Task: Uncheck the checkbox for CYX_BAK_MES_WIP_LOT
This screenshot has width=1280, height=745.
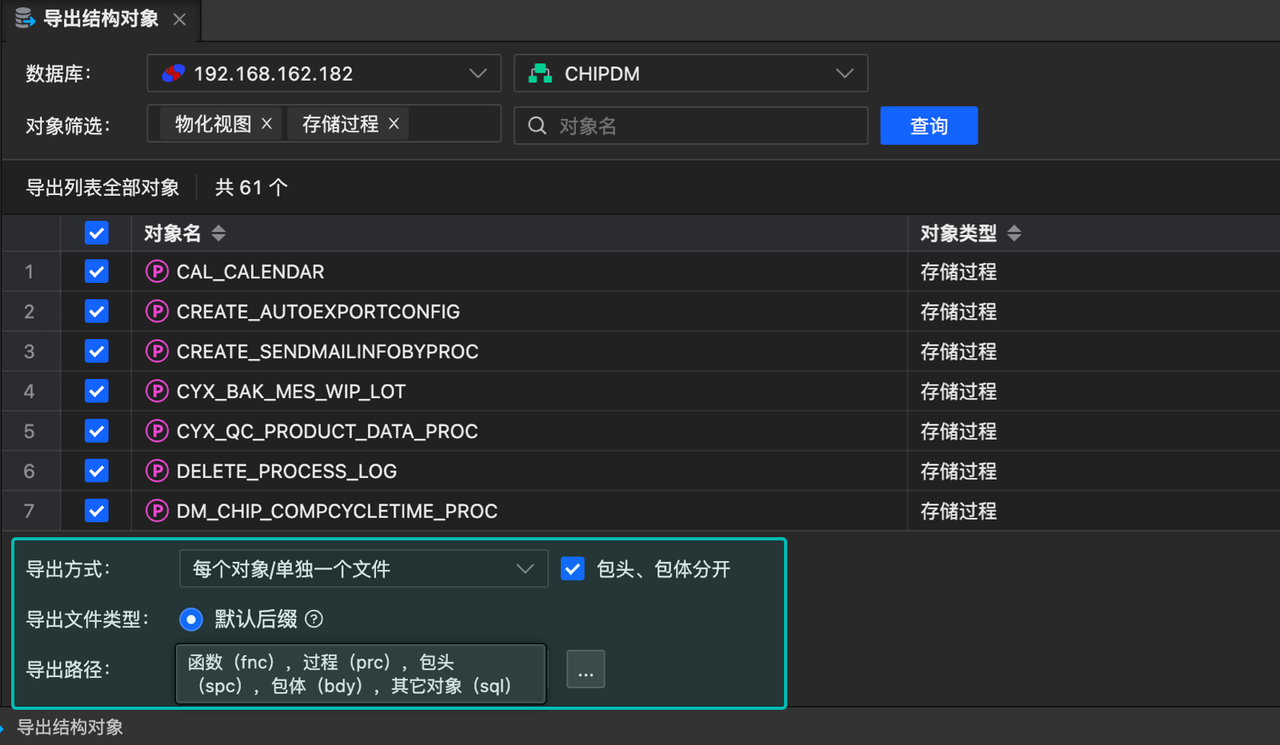Action: click(x=96, y=391)
